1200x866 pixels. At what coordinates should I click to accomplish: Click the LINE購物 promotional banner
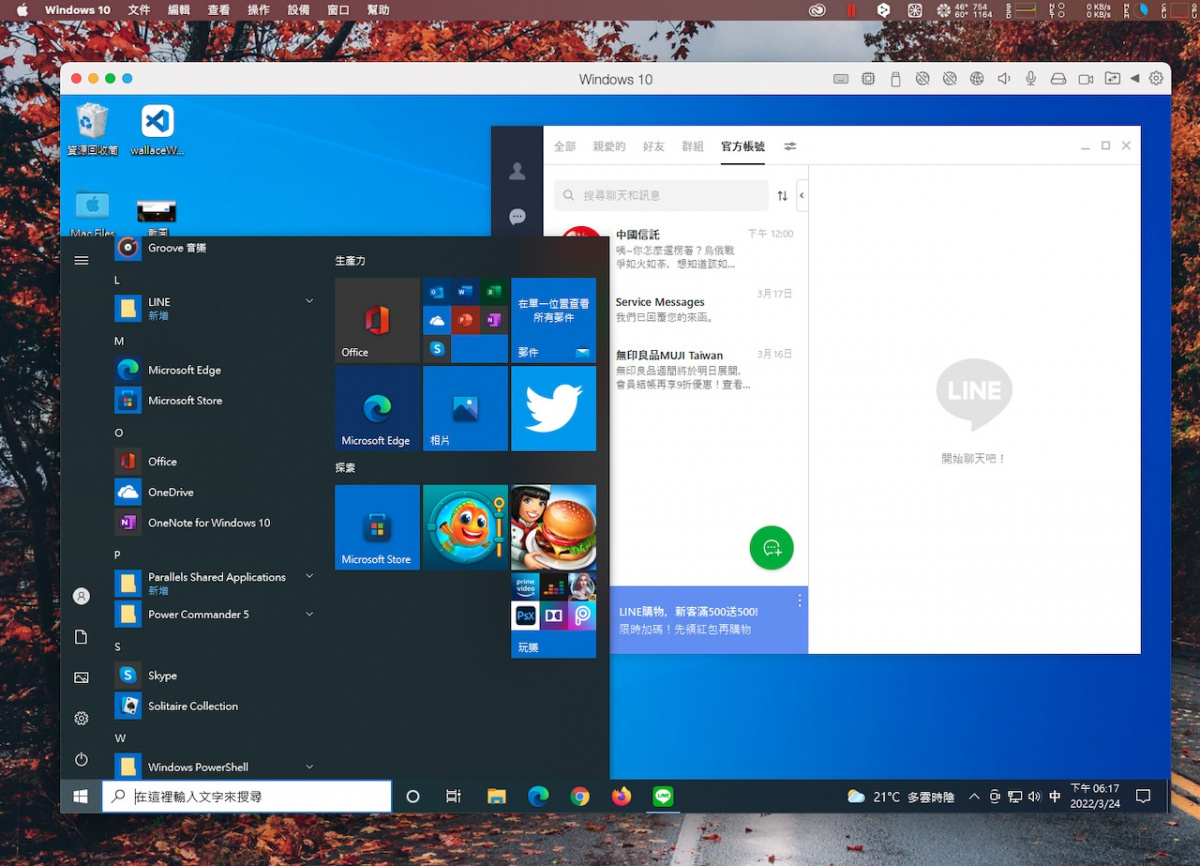pyautogui.click(x=708, y=620)
